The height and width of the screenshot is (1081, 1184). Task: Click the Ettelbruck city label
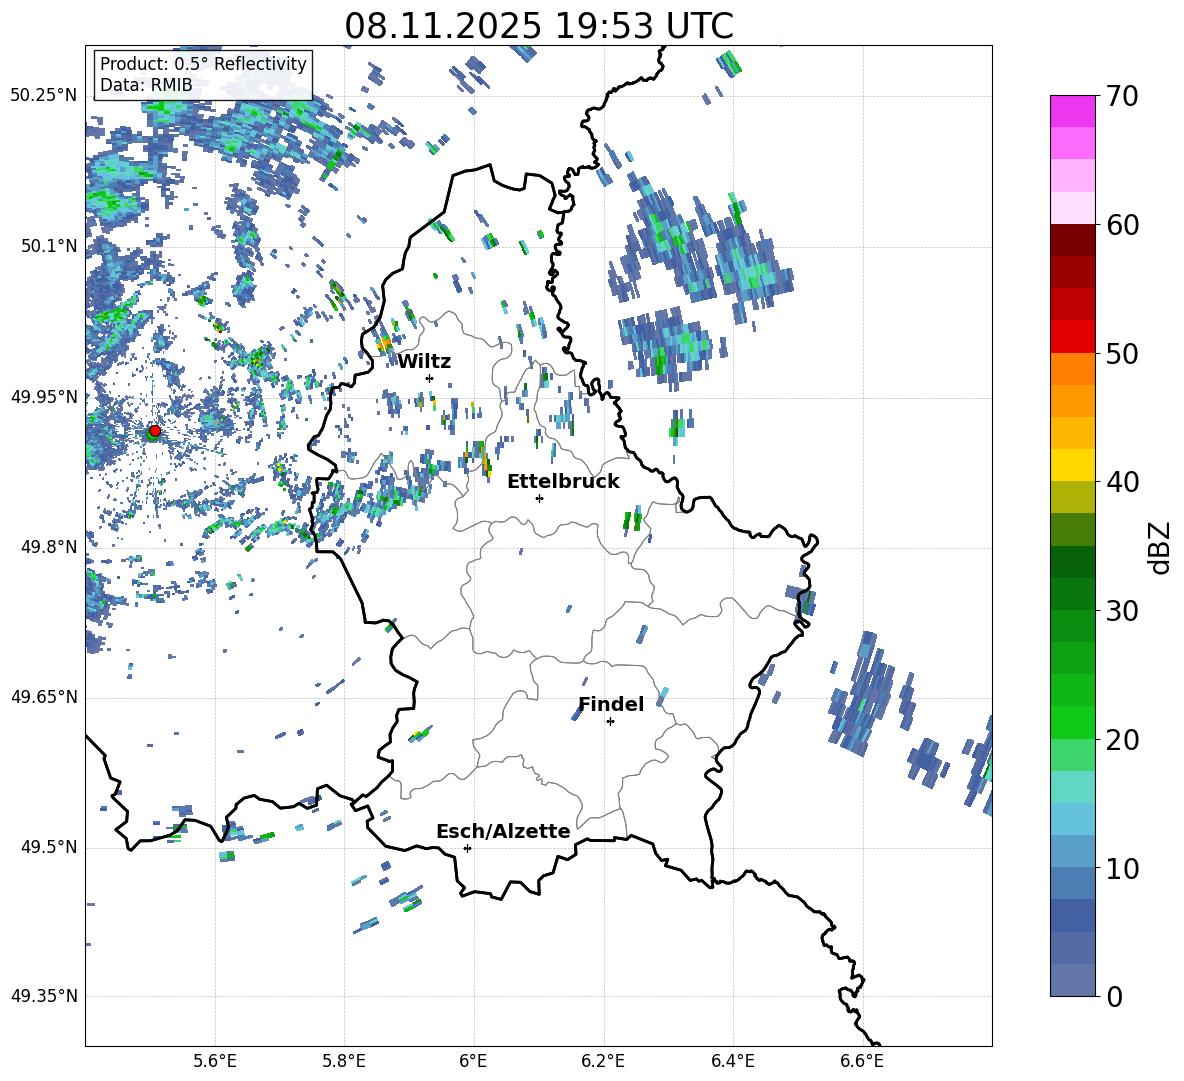click(563, 482)
